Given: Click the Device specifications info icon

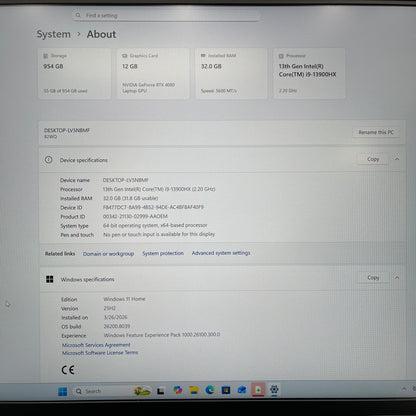Looking at the screenshot, I should (x=49, y=160).
